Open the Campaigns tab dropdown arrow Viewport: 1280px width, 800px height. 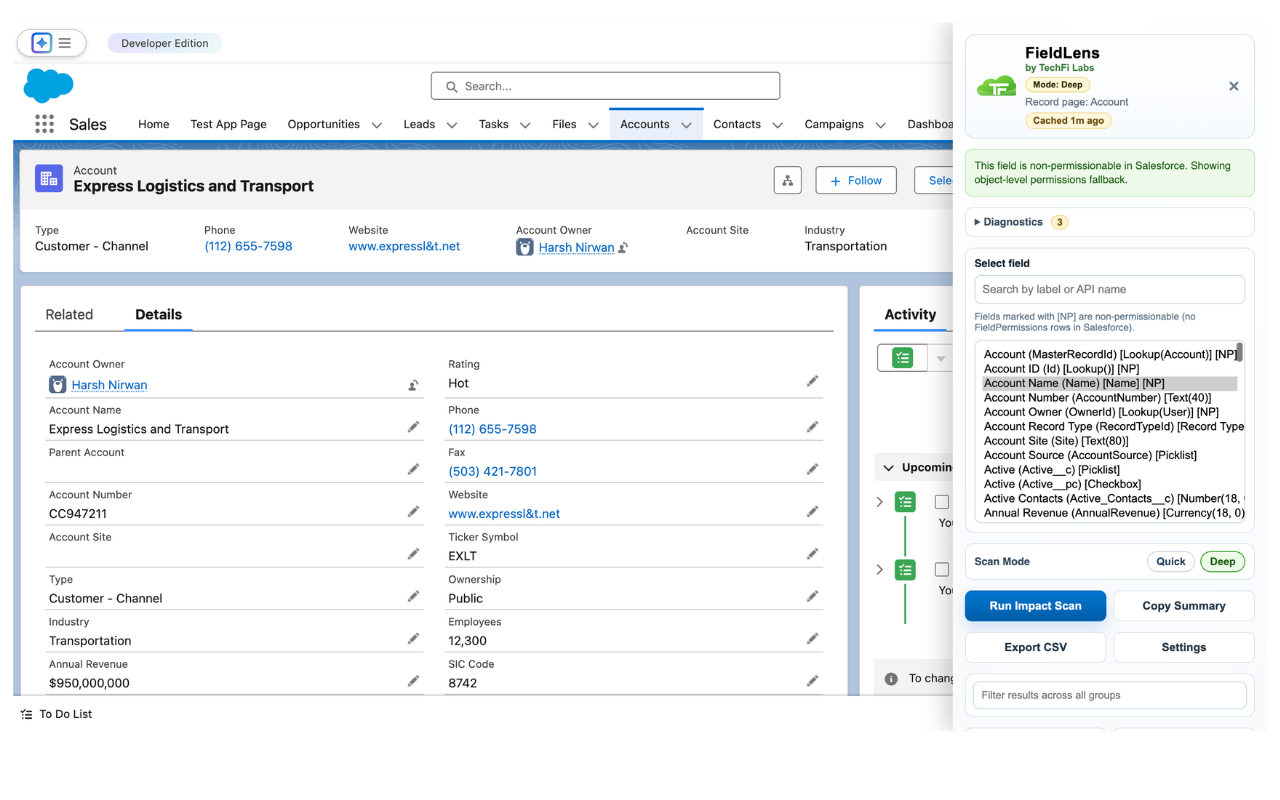(x=881, y=125)
